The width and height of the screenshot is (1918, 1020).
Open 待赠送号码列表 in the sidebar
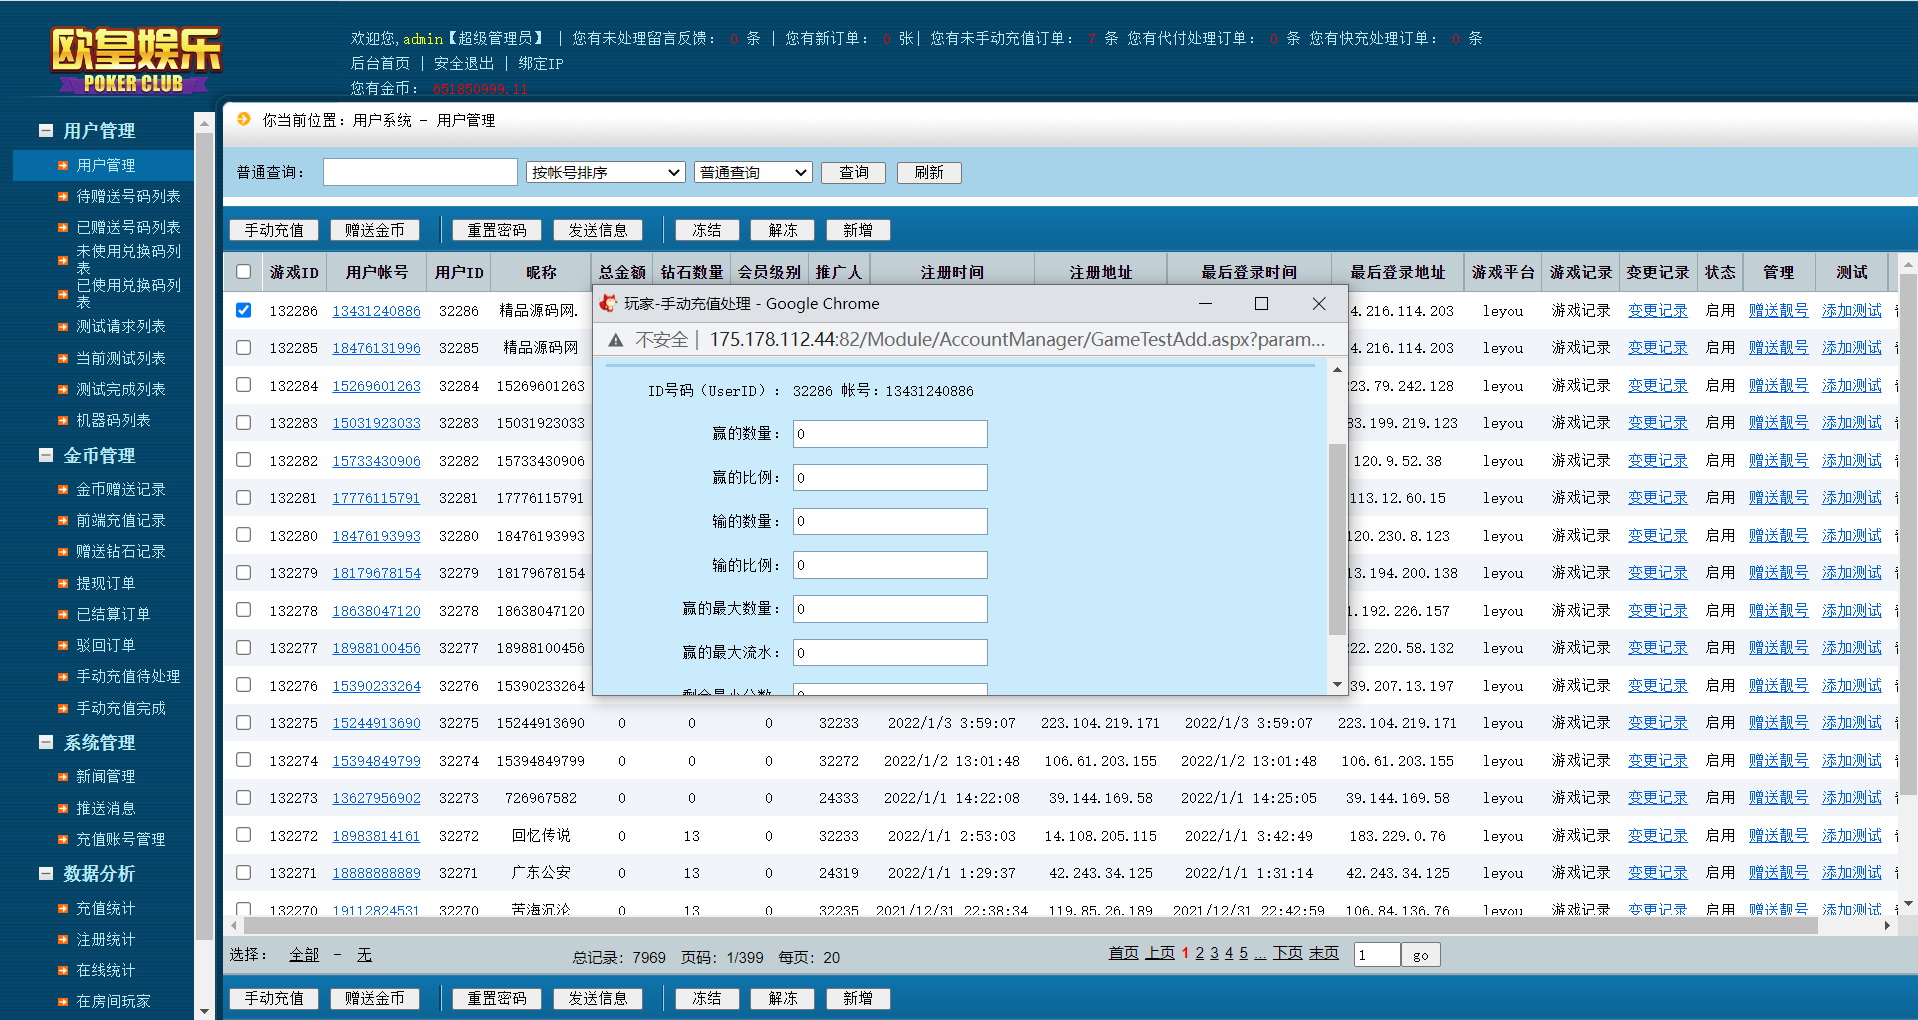[128, 196]
